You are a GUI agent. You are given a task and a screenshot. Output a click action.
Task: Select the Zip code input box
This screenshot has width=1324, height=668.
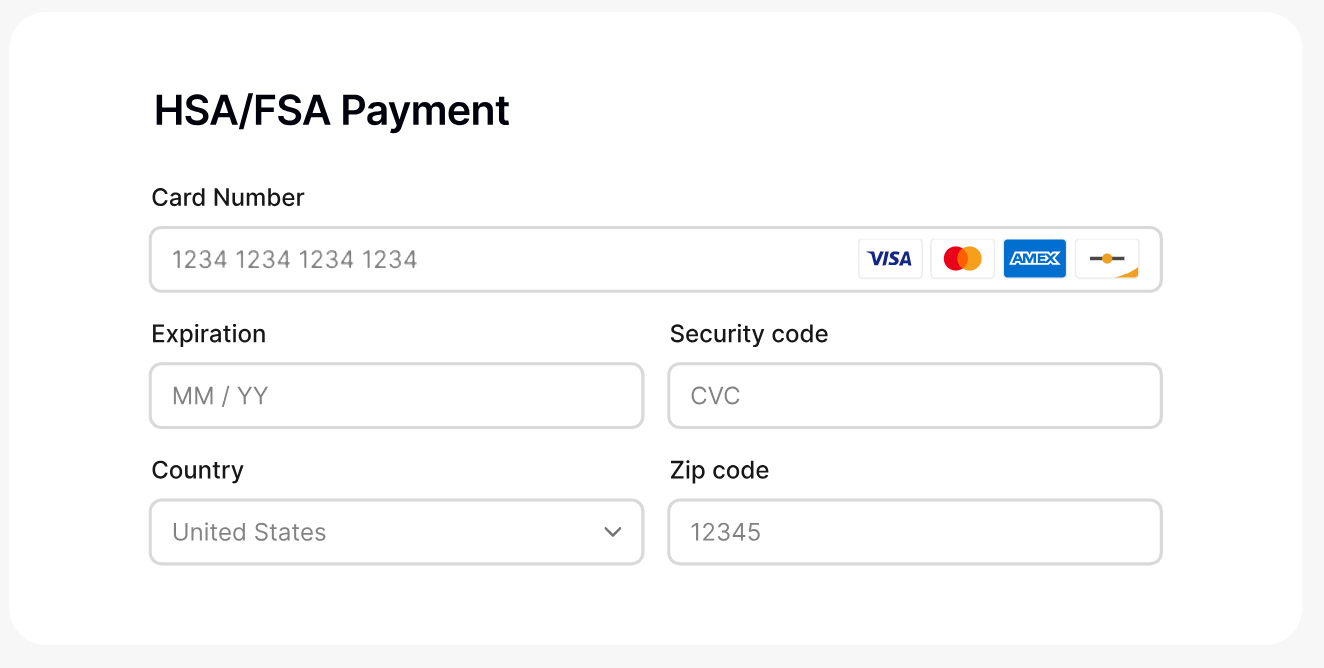coord(914,532)
